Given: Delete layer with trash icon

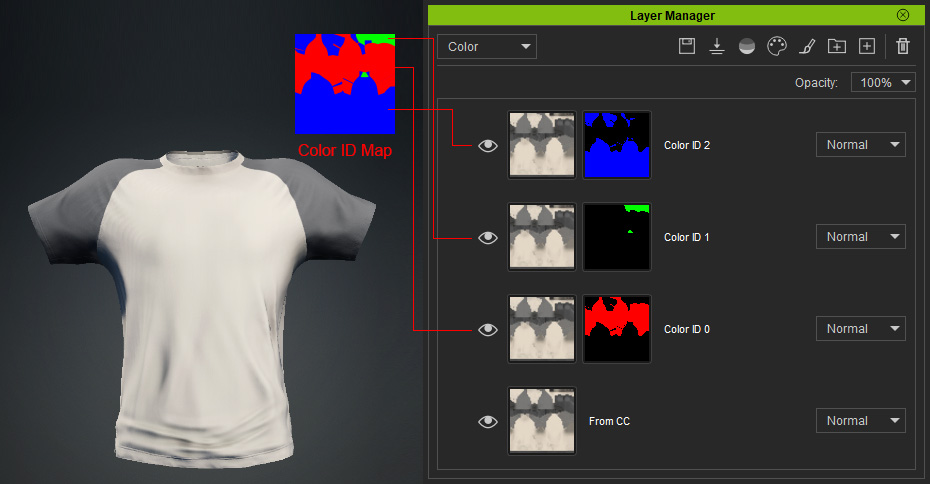Looking at the screenshot, I should pyautogui.click(x=903, y=46).
